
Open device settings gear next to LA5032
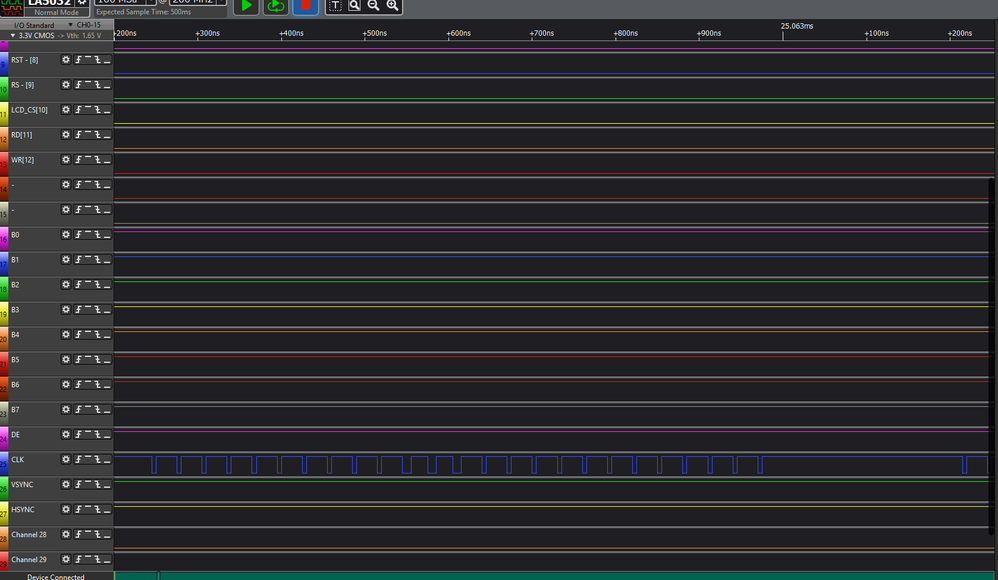pyautogui.click(x=81, y=3)
